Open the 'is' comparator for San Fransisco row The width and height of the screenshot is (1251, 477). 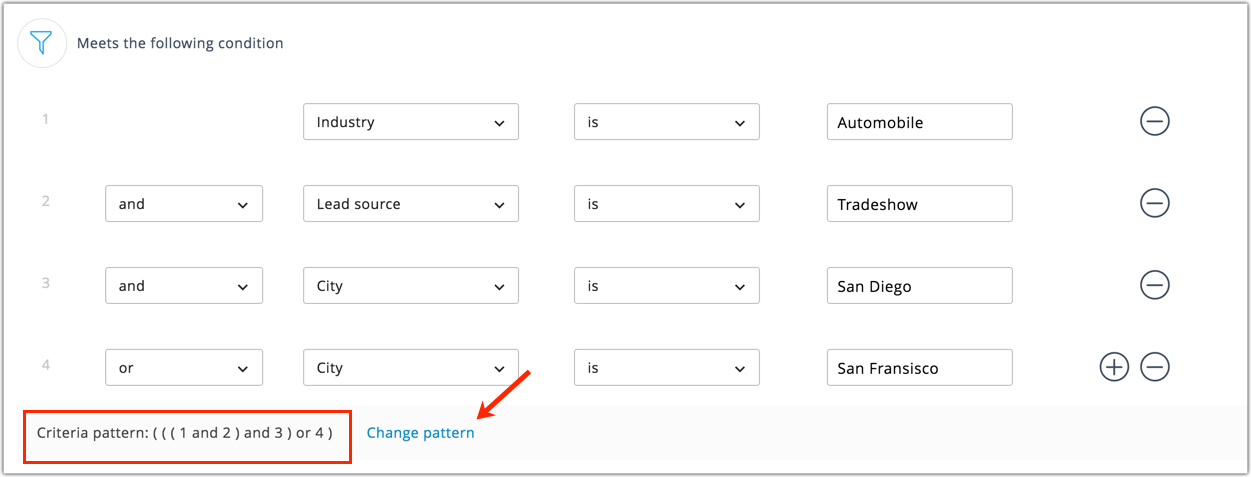666,368
